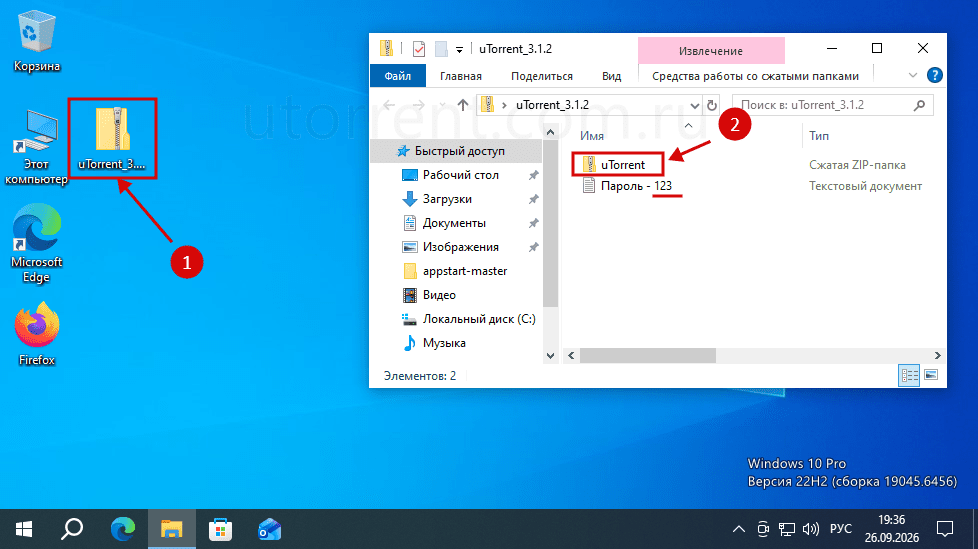The width and height of the screenshot is (978, 549).
Task: Launch Firefox from desktop shortcut
Action: (x=37, y=334)
